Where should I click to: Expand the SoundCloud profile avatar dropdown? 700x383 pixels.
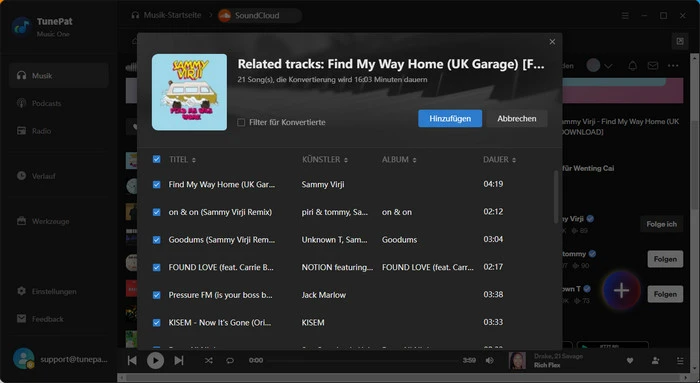599,66
